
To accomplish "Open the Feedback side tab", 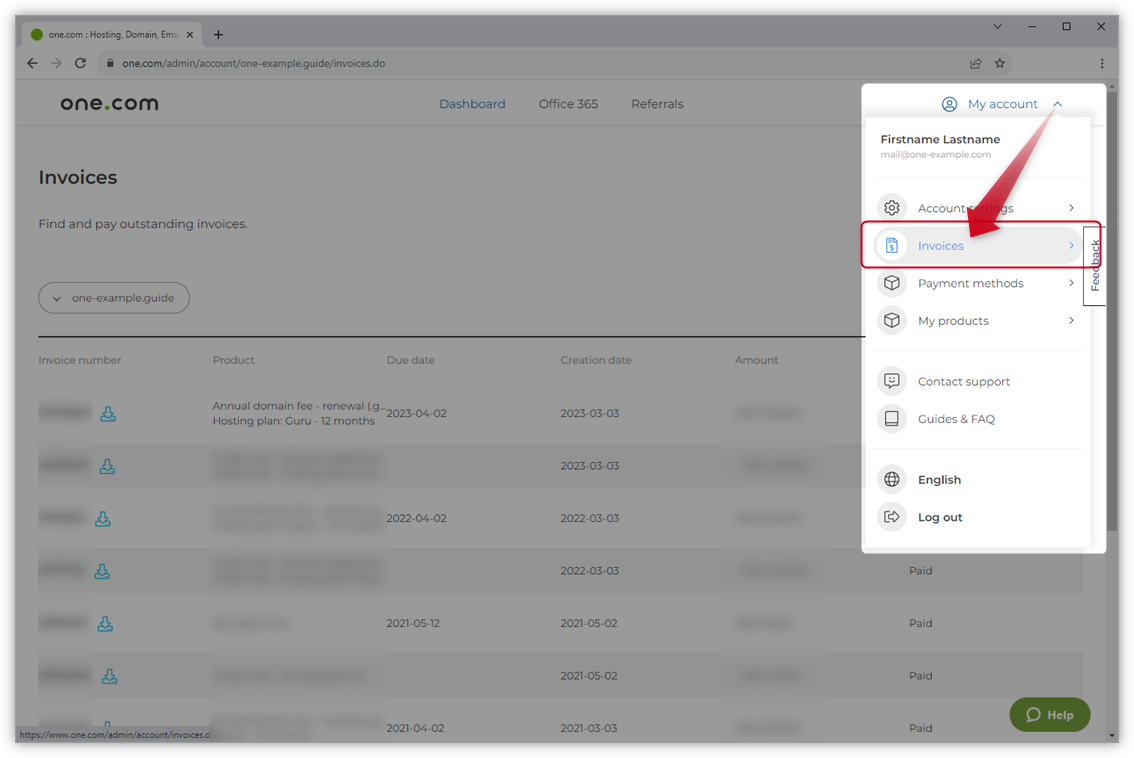I will point(1095,266).
